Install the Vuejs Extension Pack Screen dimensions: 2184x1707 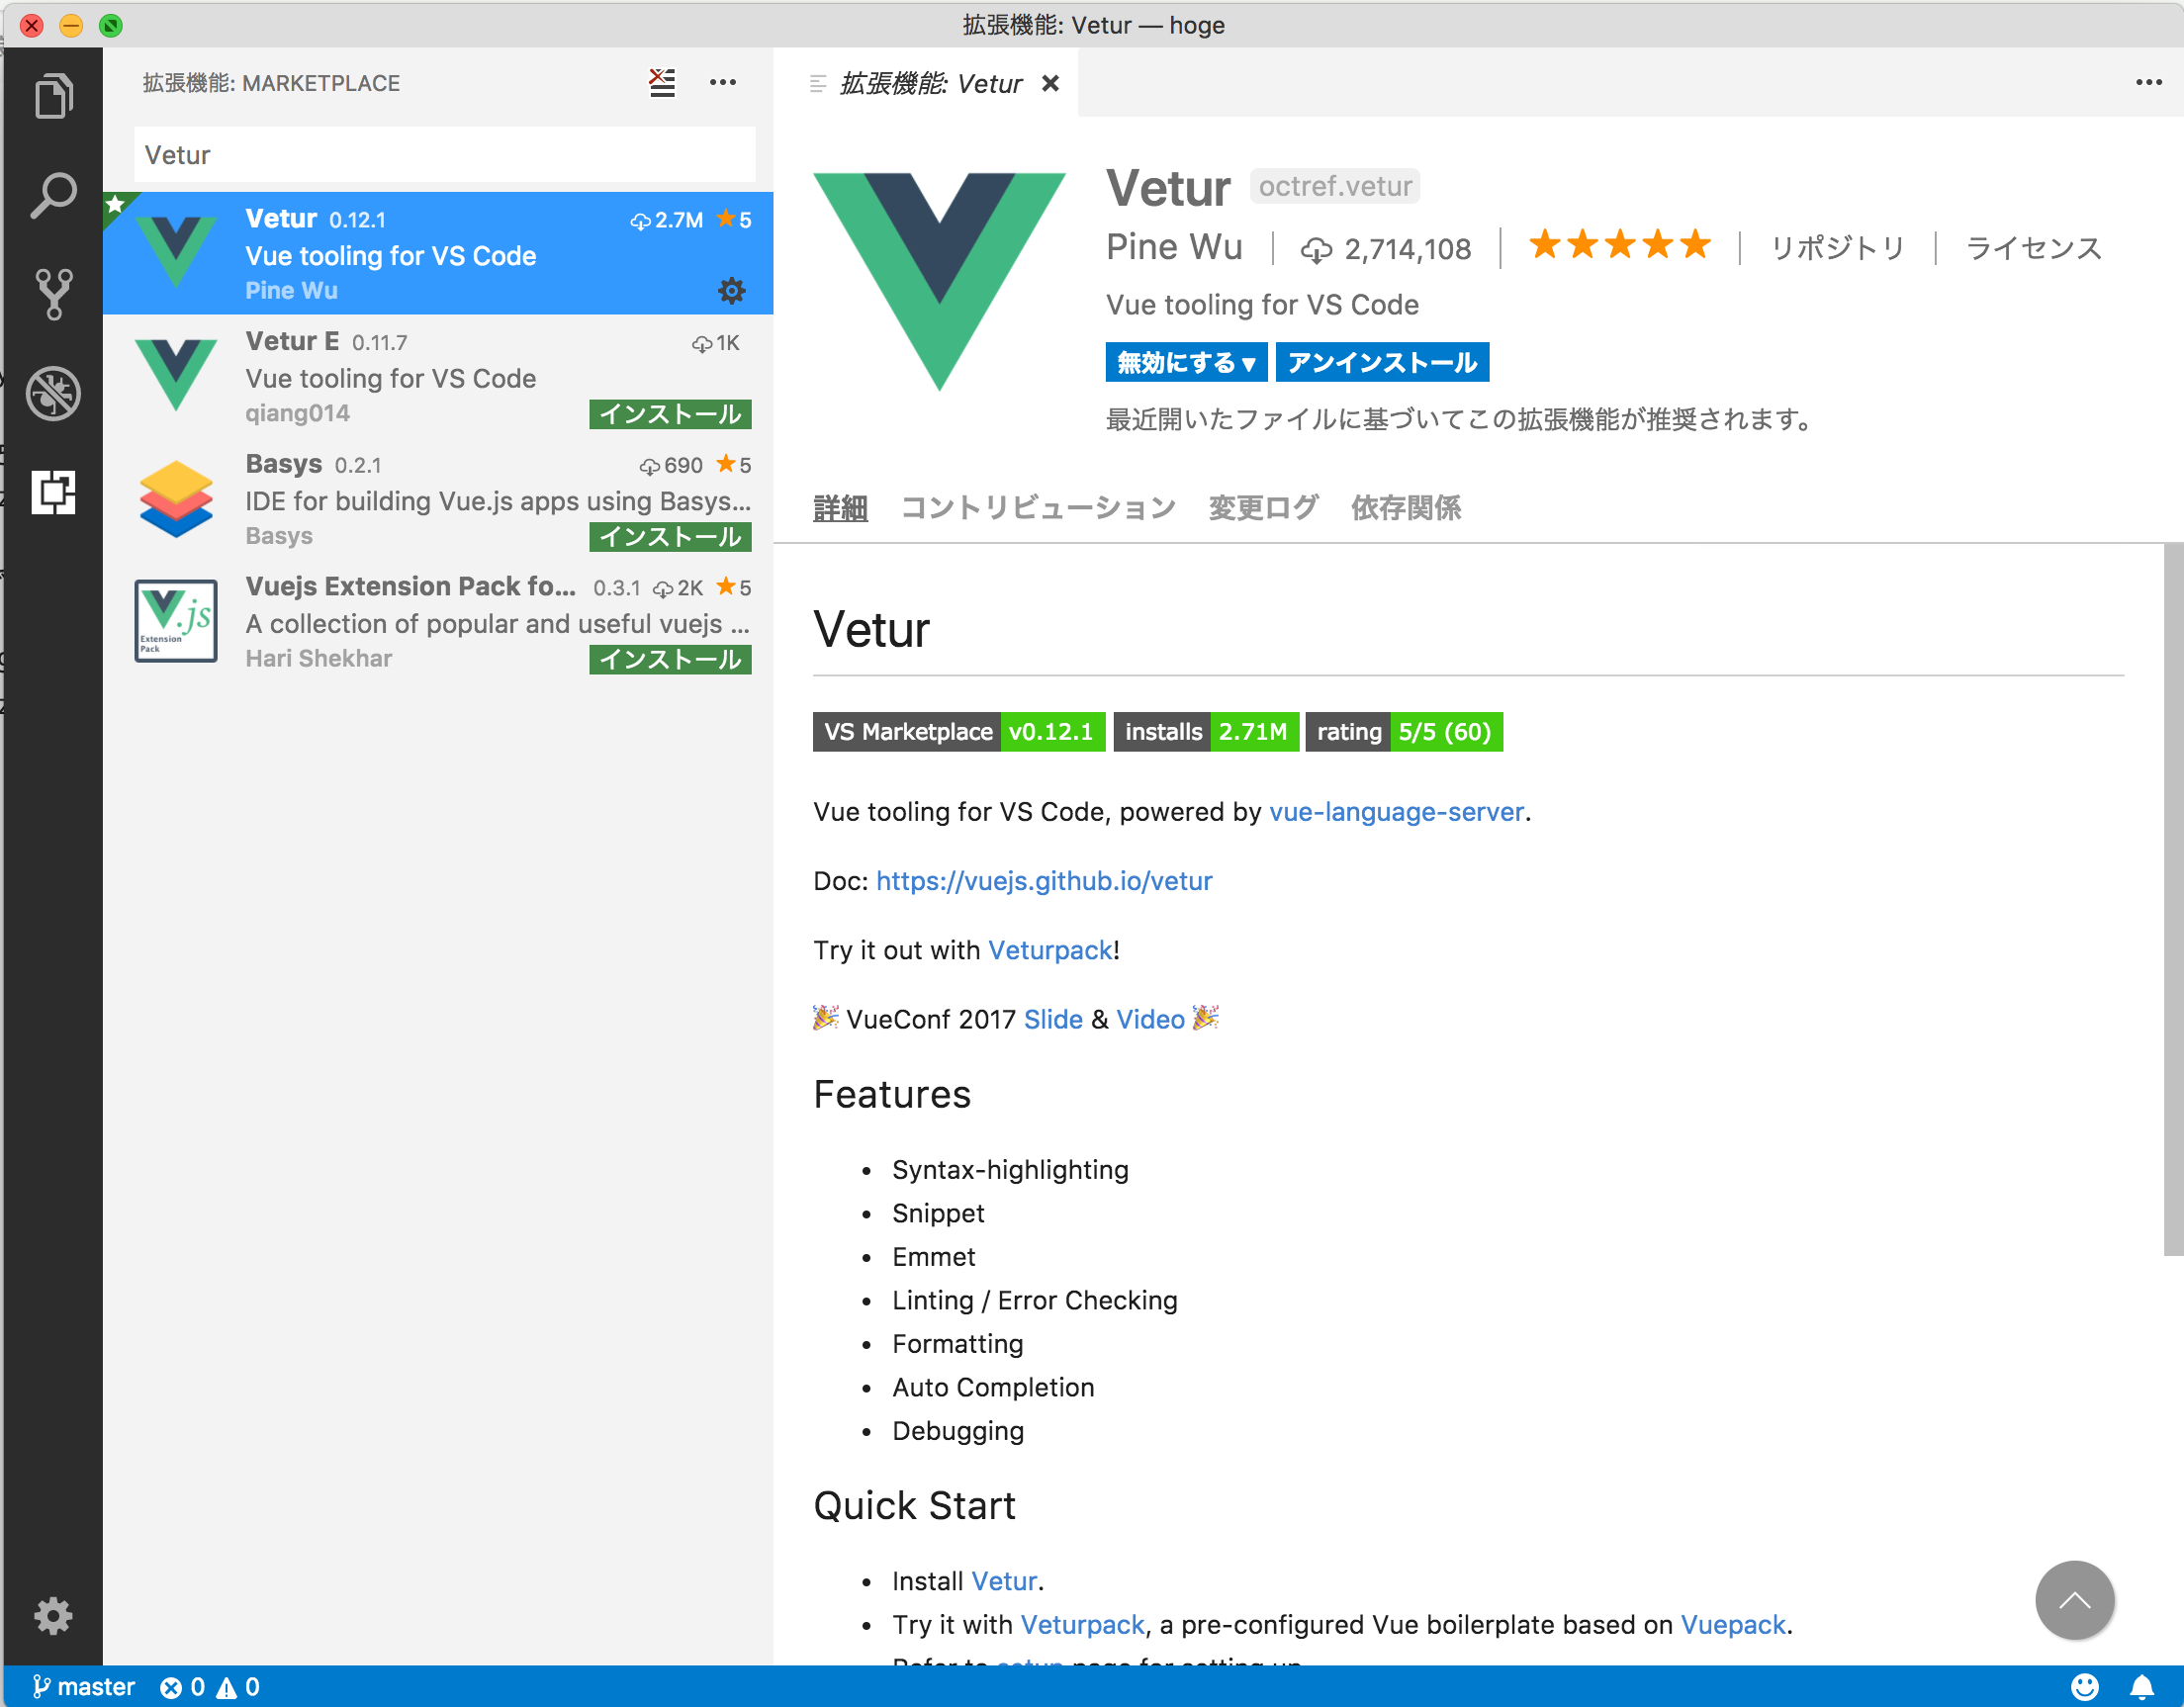pos(670,659)
